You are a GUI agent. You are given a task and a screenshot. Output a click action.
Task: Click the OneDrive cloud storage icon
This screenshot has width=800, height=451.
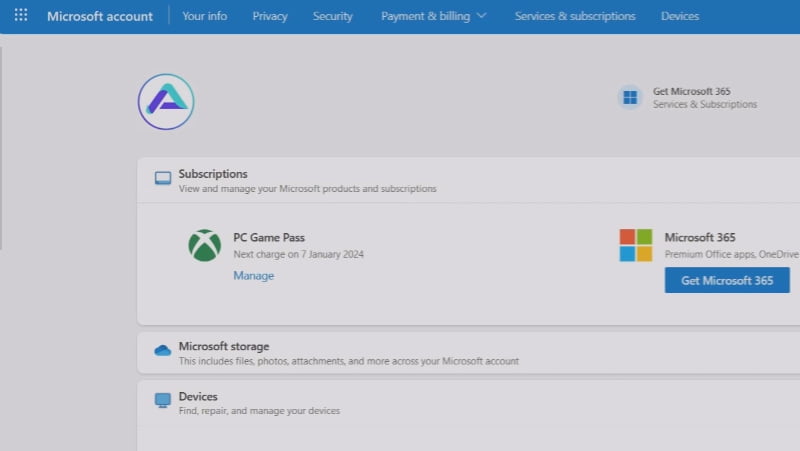point(162,350)
